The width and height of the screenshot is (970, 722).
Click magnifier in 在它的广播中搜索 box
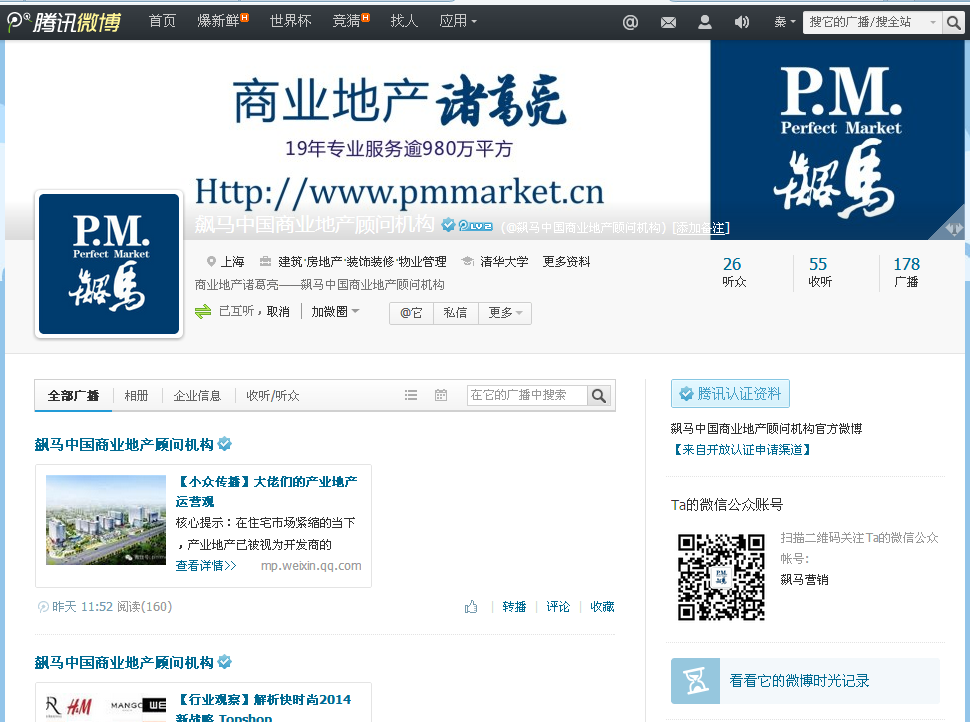coord(598,396)
